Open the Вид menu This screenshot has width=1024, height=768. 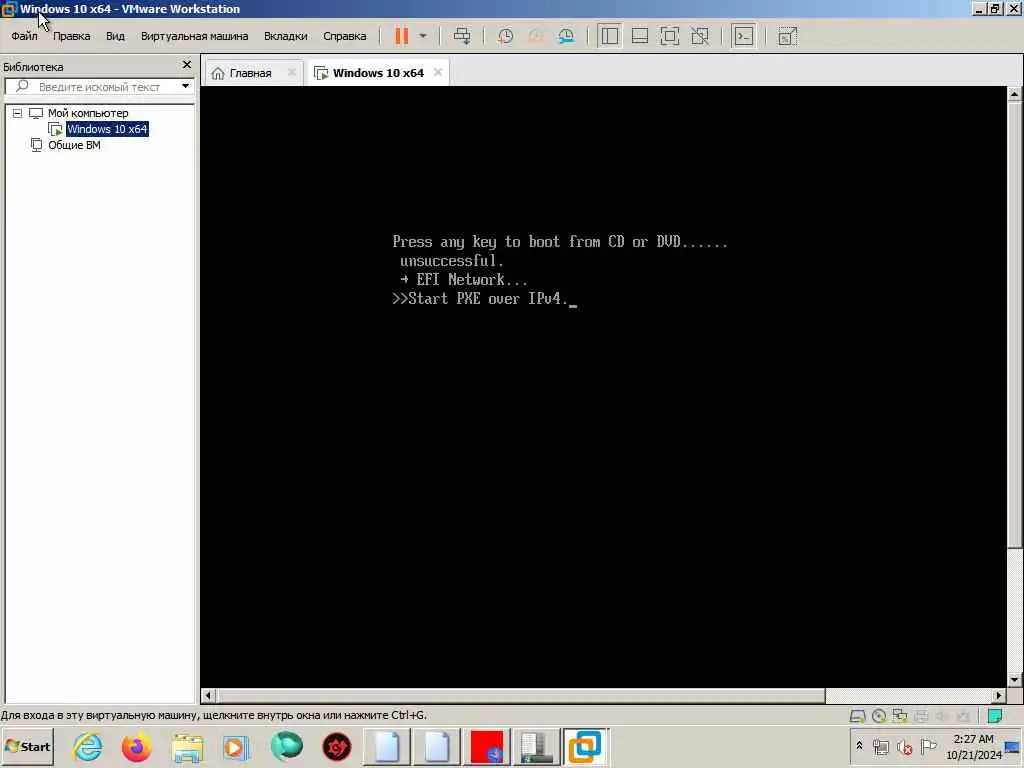pos(116,36)
